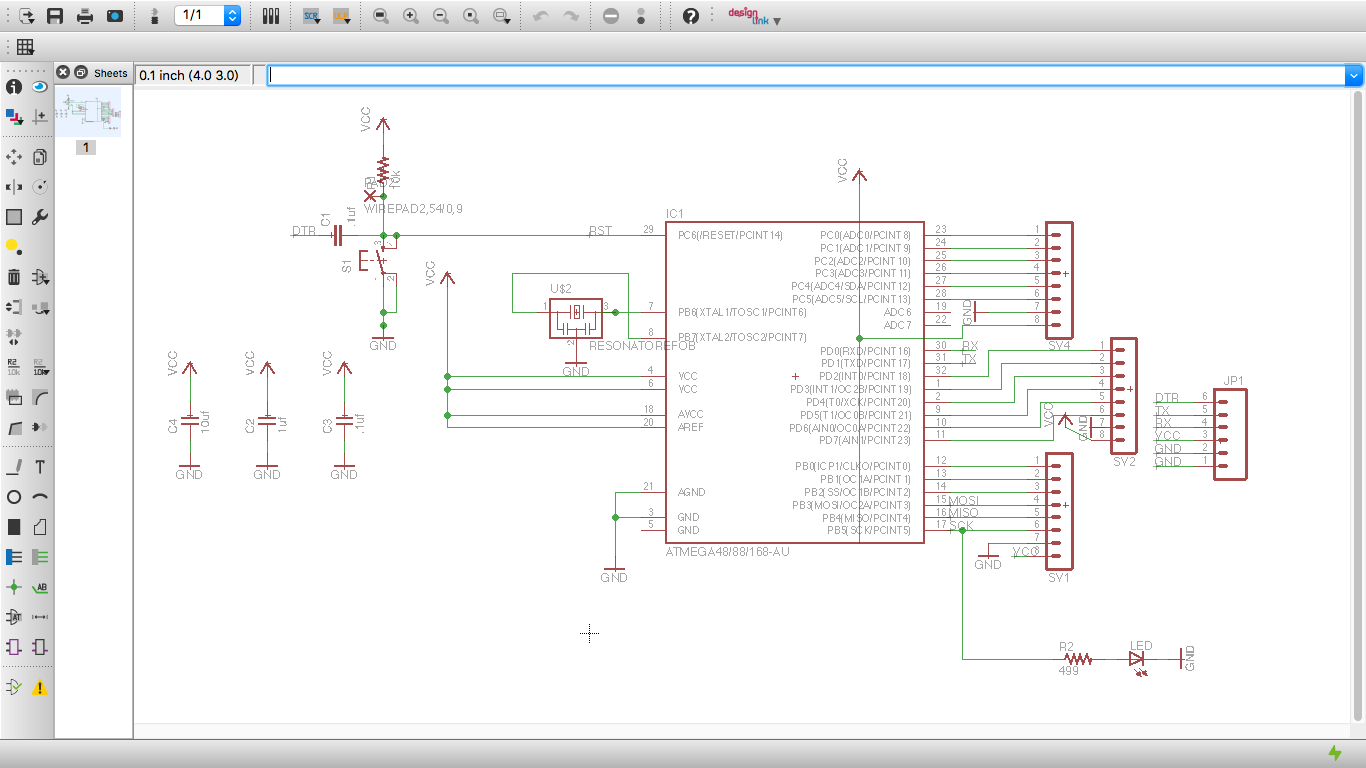Select the Mark origin tool
Image resolution: width=1366 pixels, height=768 pixels.
40,117
